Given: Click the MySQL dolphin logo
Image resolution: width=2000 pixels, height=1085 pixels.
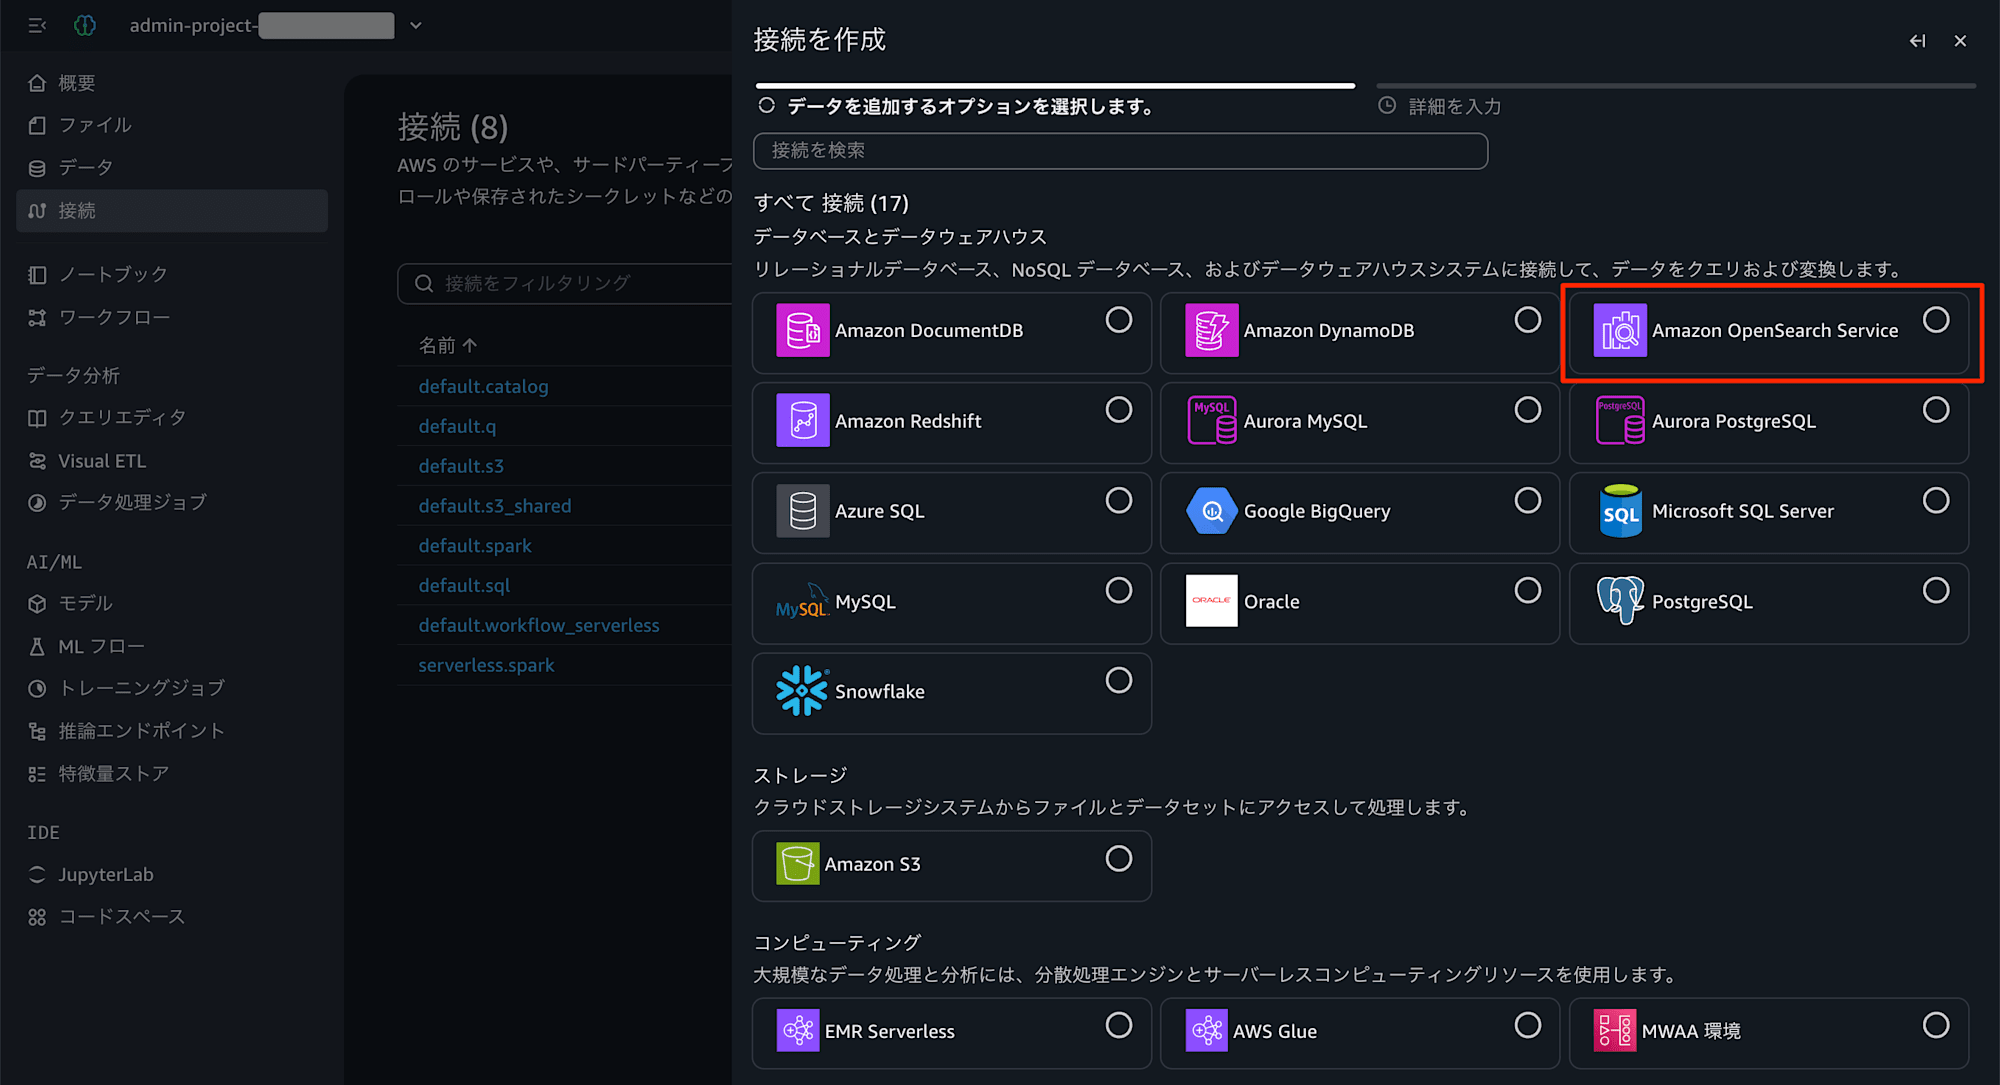Looking at the screenshot, I should 802,601.
